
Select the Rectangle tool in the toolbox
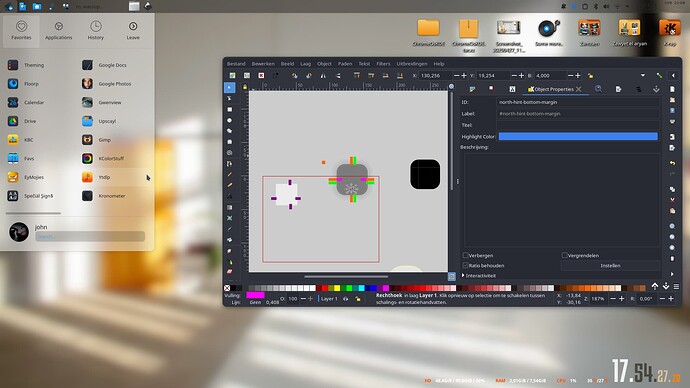pos(229,110)
